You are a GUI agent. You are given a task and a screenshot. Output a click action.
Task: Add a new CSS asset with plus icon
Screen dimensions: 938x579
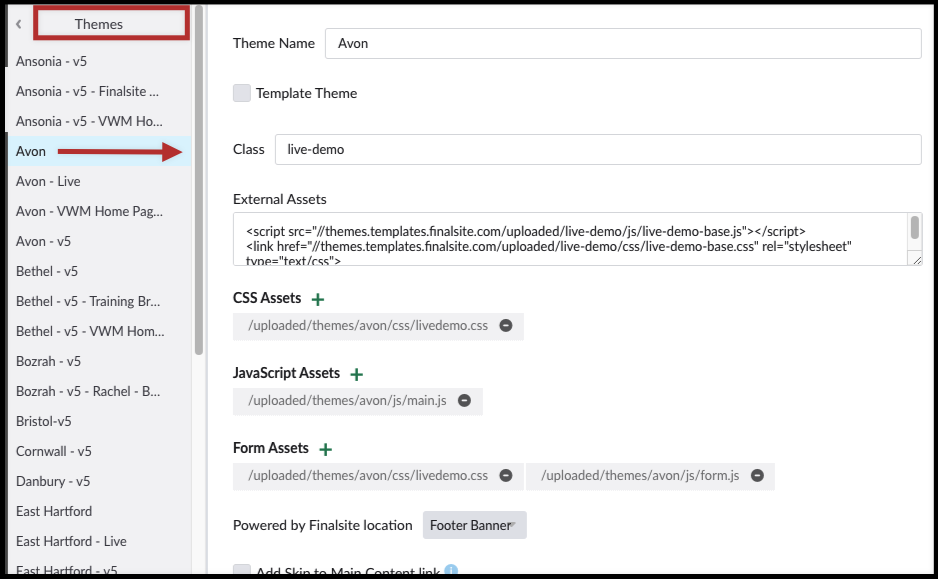[x=318, y=300]
